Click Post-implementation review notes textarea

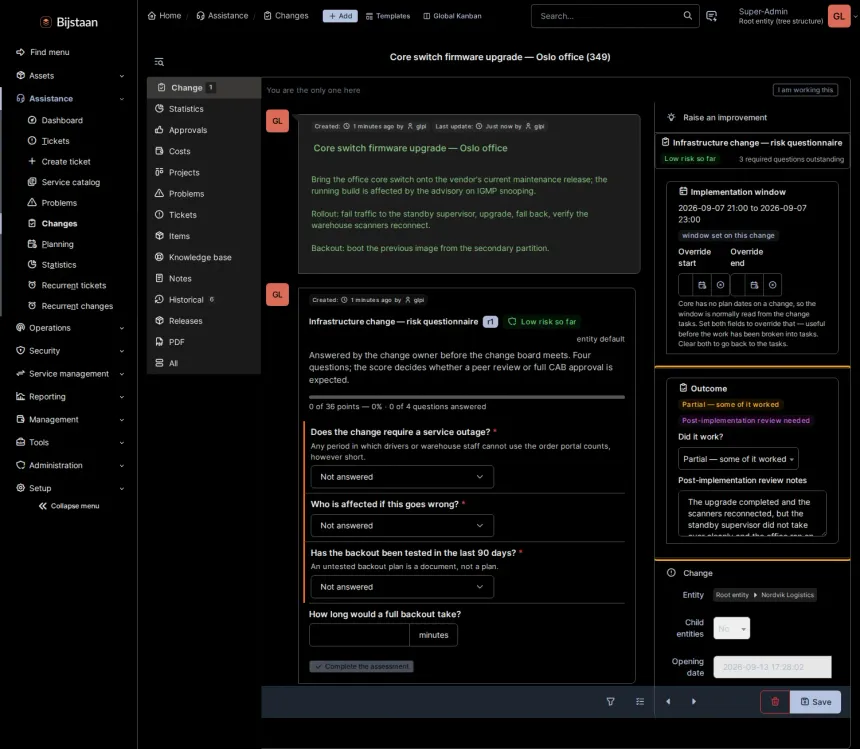752,513
